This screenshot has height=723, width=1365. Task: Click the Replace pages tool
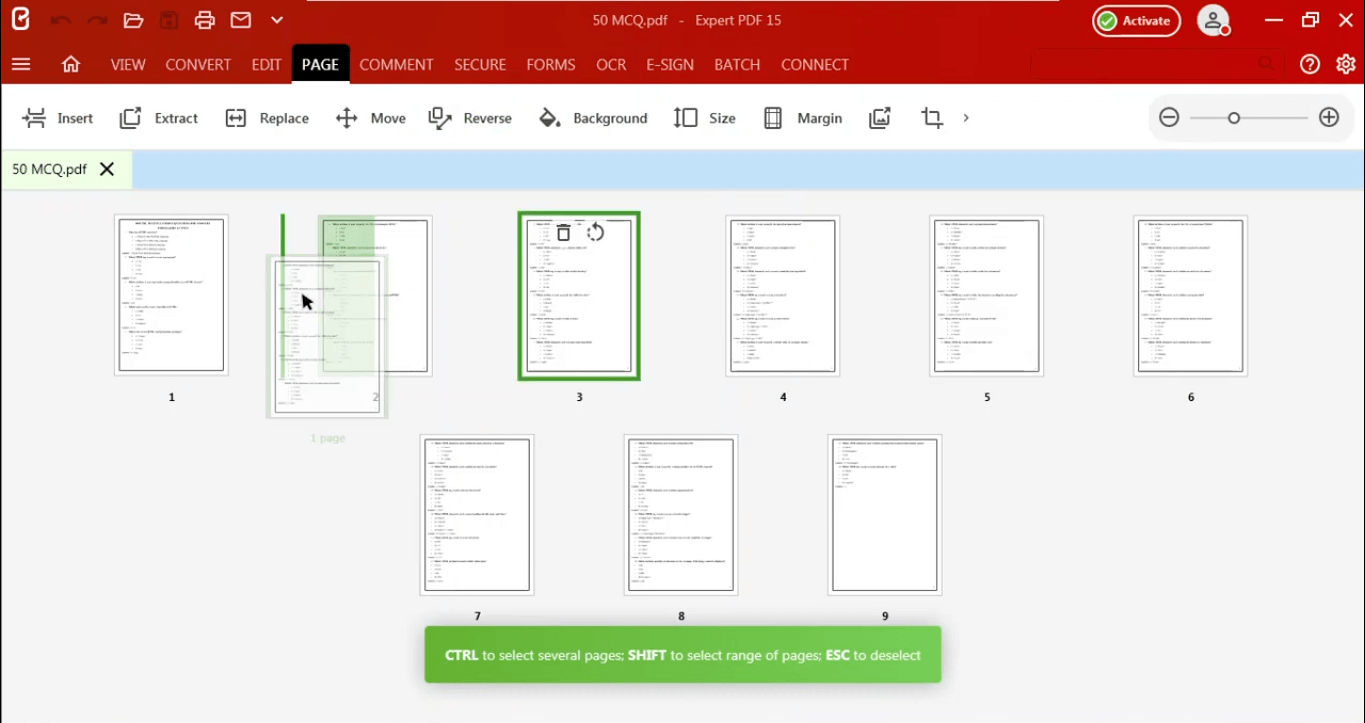tap(267, 118)
